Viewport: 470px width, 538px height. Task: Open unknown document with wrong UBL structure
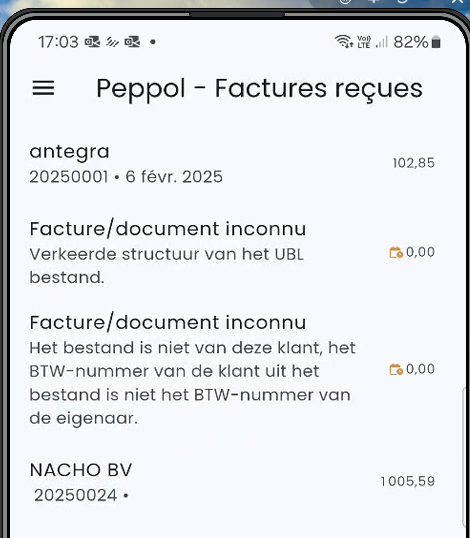232,253
